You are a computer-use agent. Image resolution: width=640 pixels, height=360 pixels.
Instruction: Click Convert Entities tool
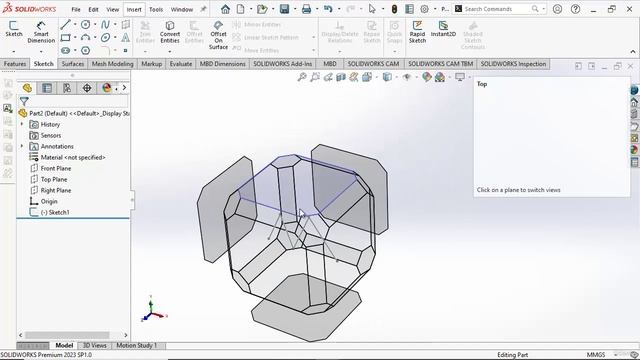[170, 32]
